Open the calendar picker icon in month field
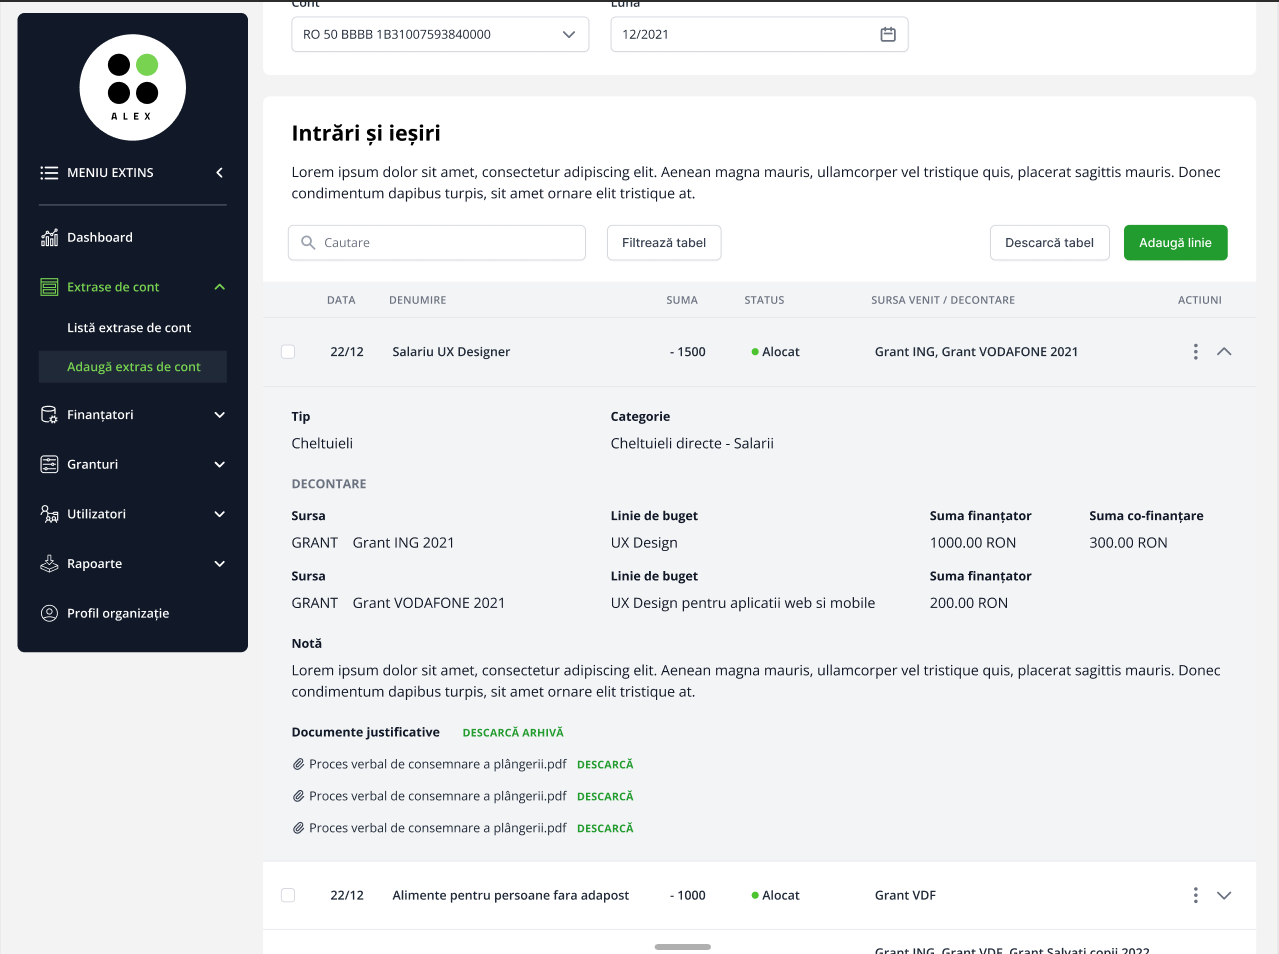 (888, 34)
